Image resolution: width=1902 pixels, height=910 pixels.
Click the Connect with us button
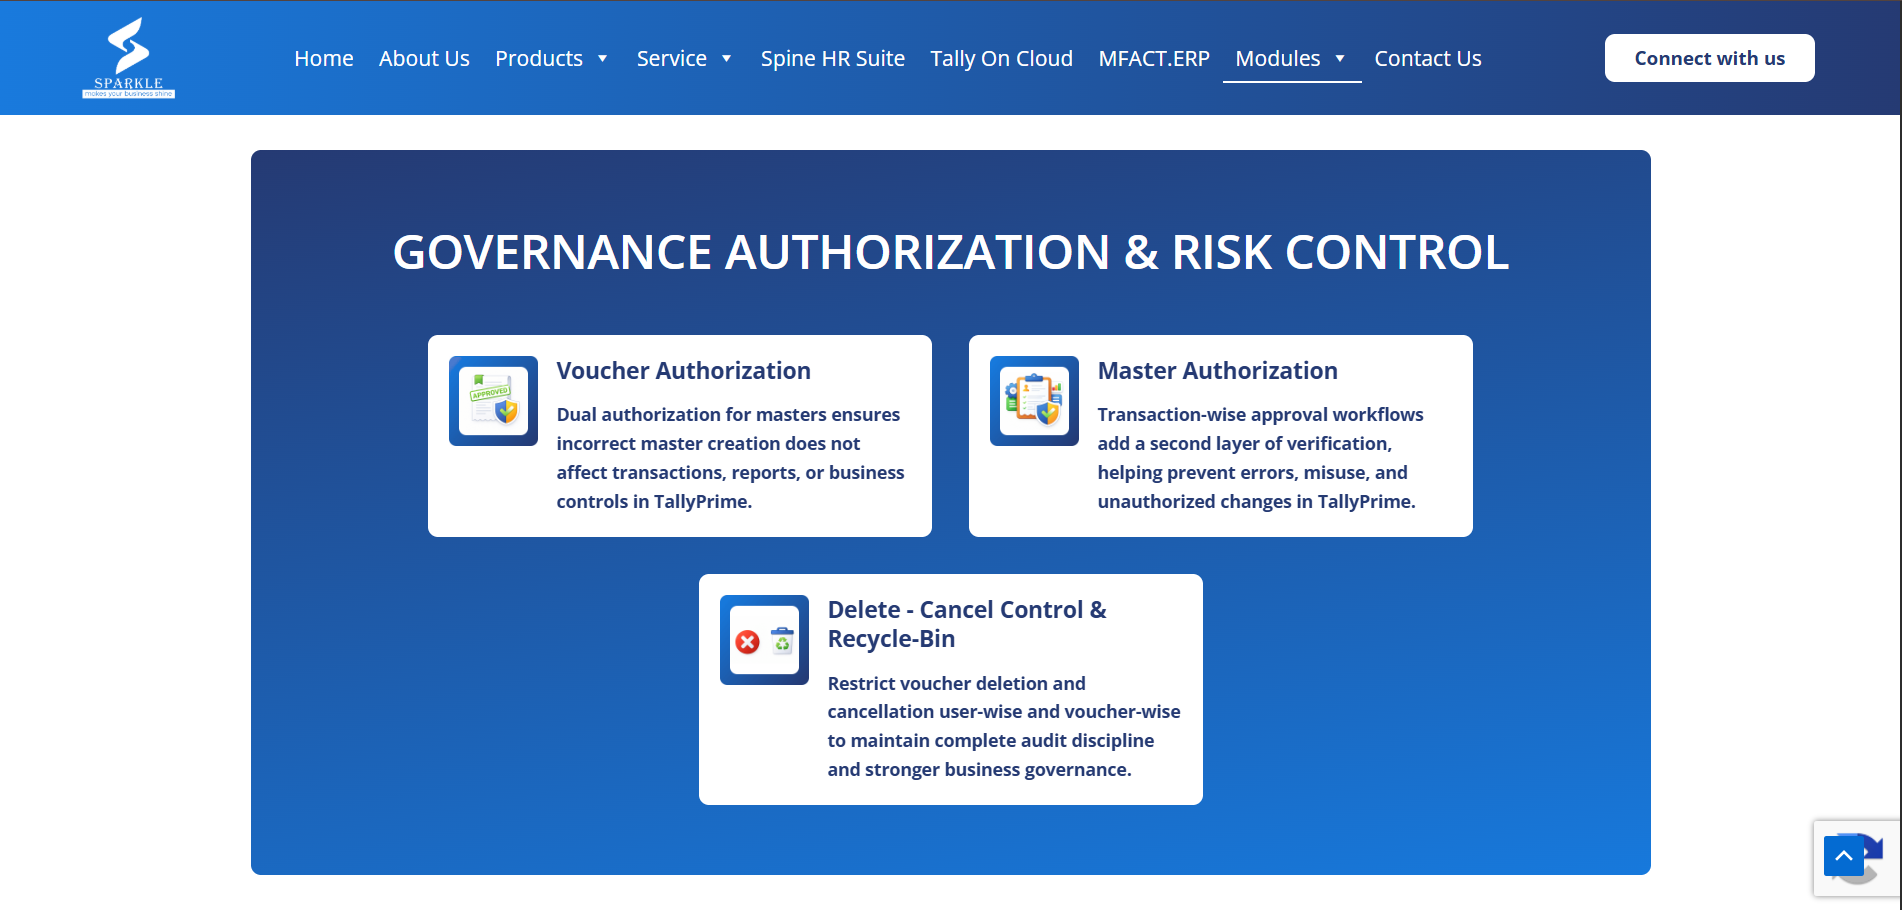[x=1709, y=58]
